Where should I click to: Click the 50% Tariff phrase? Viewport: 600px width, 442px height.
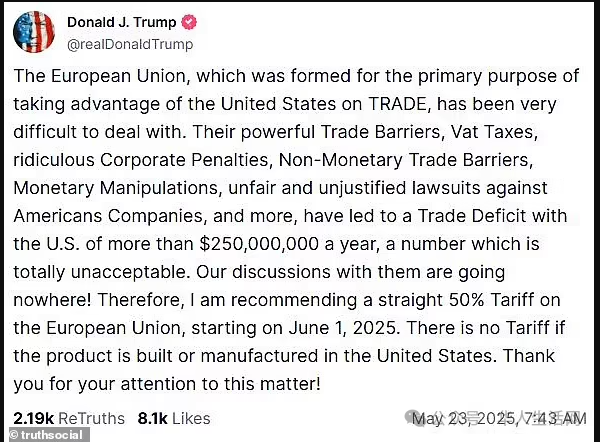[491, 300]
